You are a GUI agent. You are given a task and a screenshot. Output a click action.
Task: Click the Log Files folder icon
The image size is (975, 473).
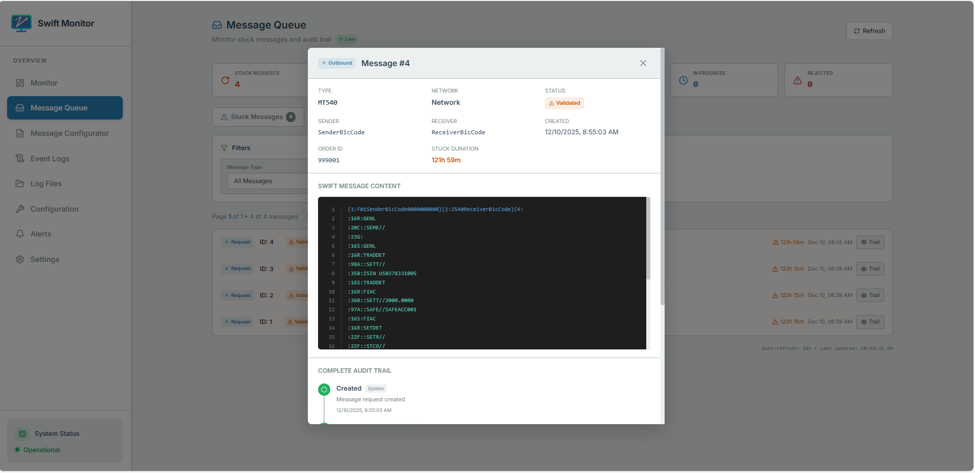tap(20, 183)
